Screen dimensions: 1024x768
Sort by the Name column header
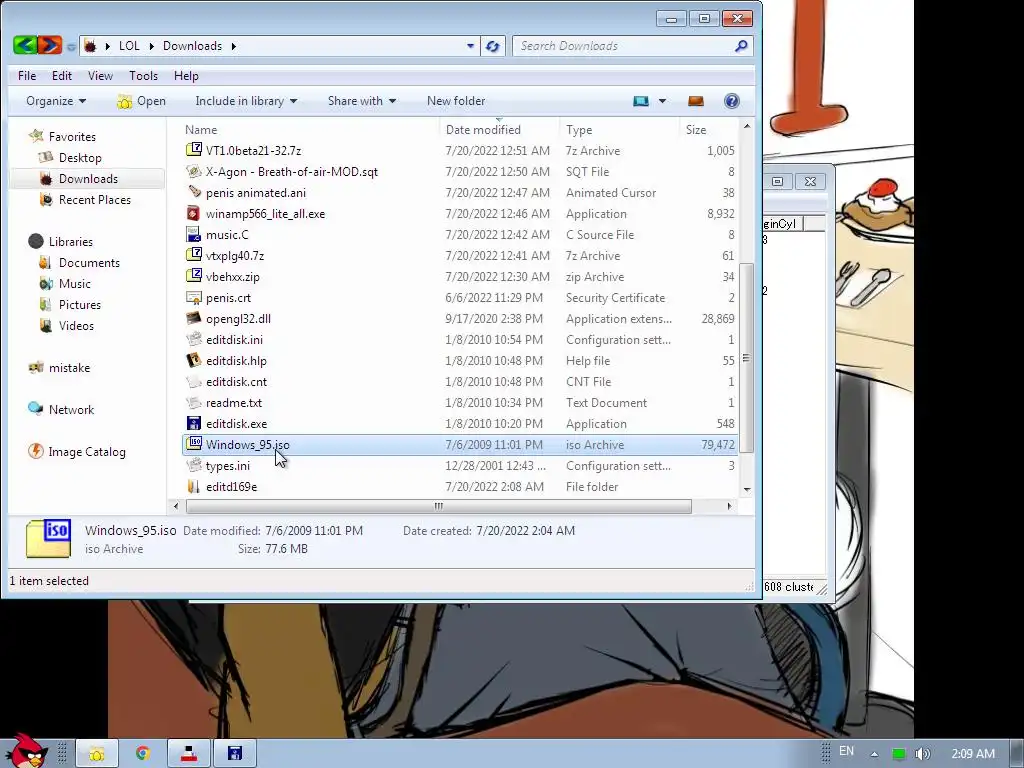click(201, 129)
